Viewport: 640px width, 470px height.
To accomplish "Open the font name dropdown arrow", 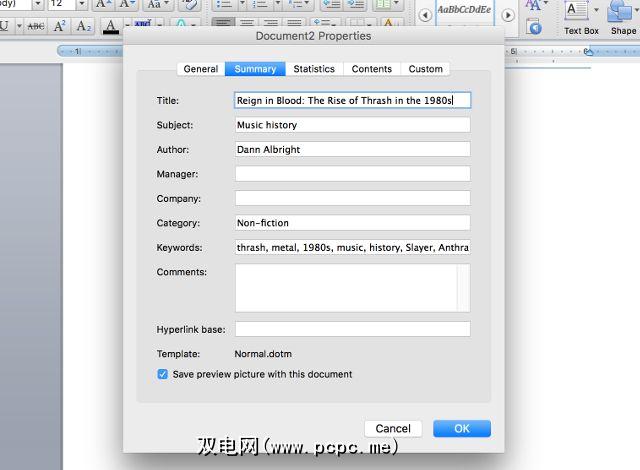I will [x=38, y=4].
